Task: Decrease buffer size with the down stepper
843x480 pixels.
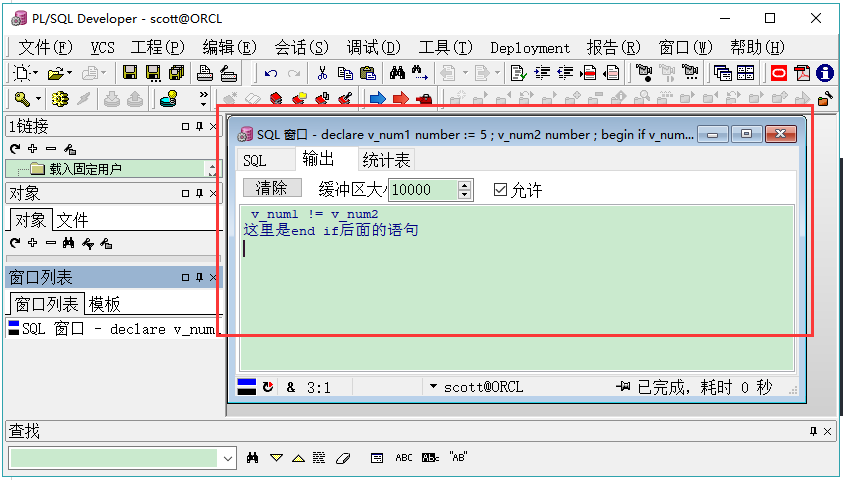Action: [x=465, y=195]
